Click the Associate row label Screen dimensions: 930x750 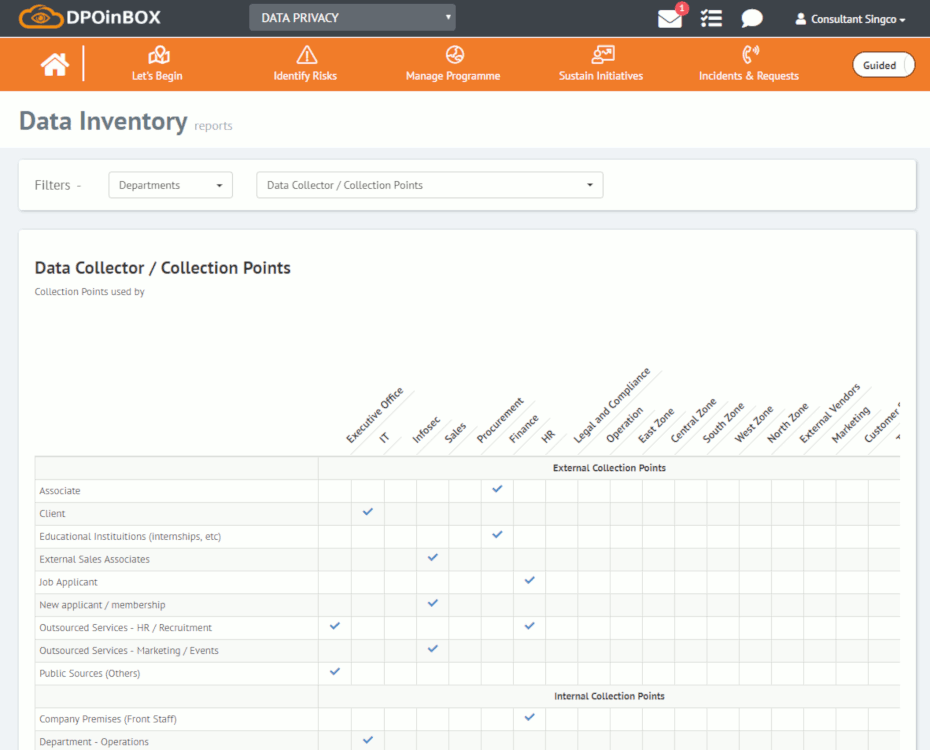[60, 491]
